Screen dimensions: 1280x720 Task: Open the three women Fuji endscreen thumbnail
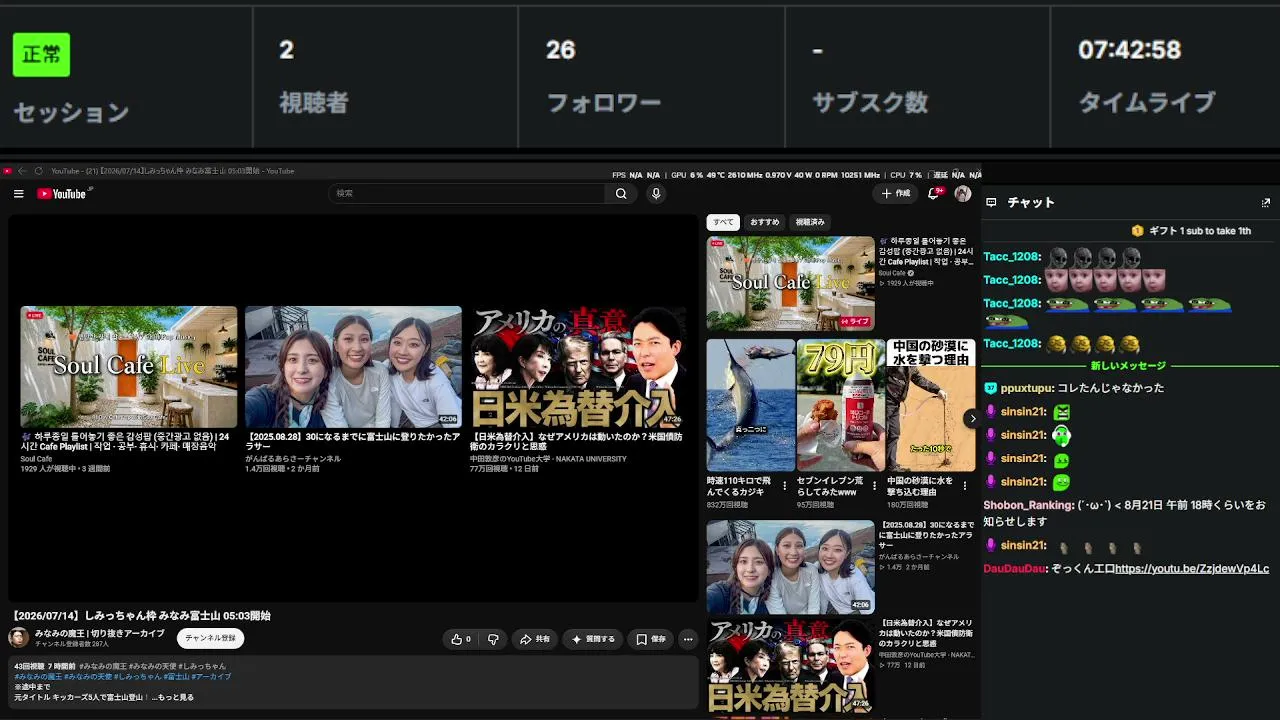pyautogui.click(x=353, y=367)
